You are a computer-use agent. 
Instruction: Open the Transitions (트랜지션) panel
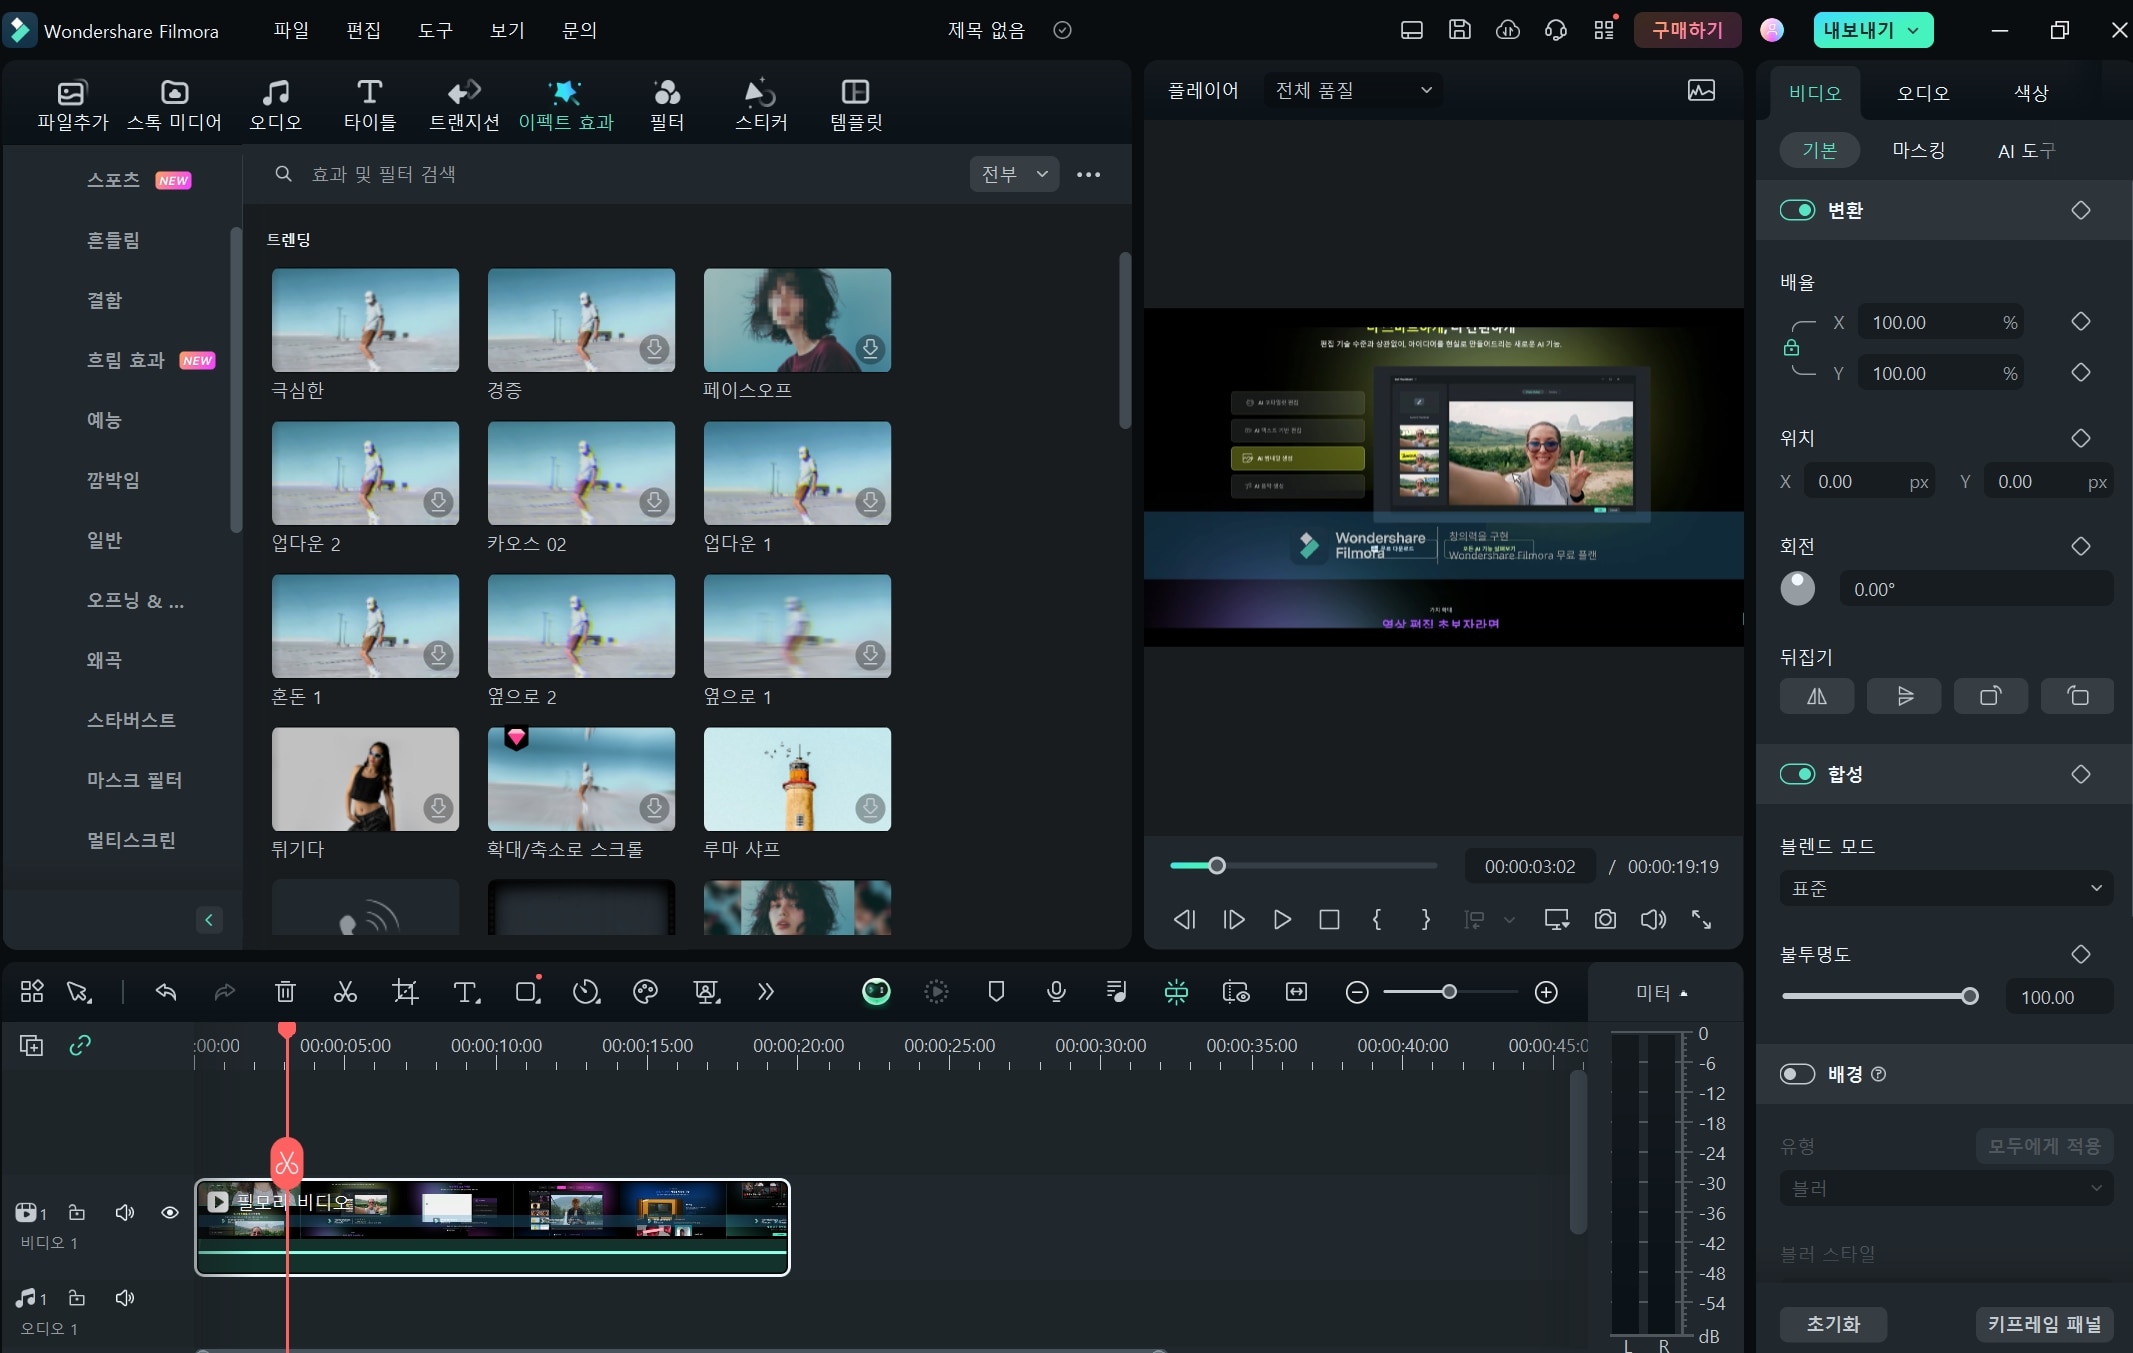point(464,104)
